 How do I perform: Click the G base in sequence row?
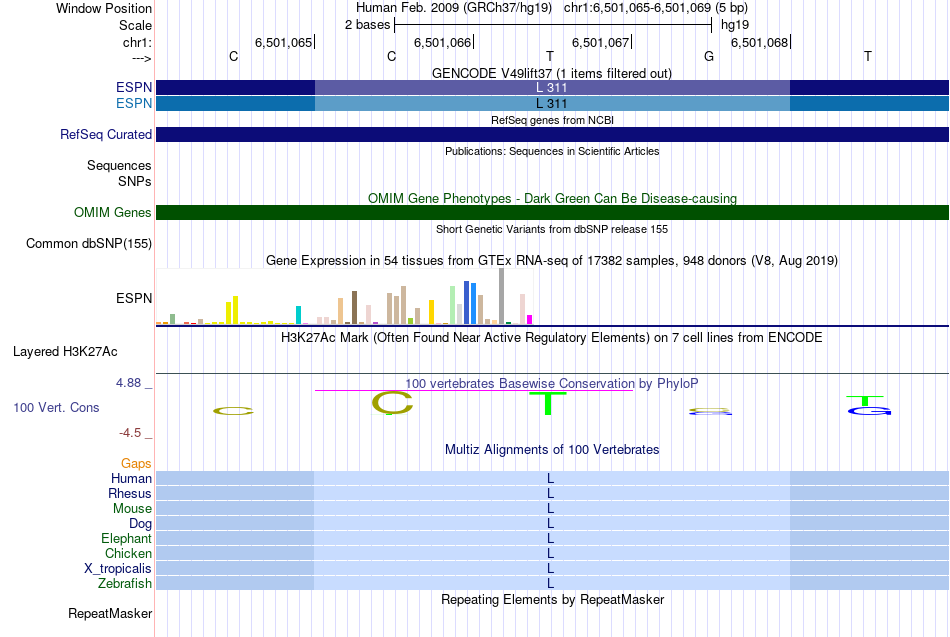click(709, 56)
